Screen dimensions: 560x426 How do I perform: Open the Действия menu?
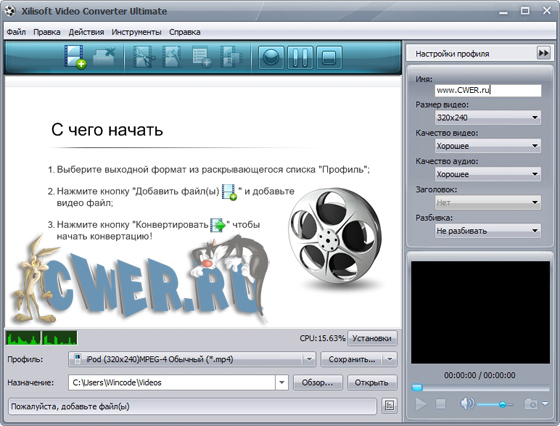pyautogui.click(x=86, y=32)
